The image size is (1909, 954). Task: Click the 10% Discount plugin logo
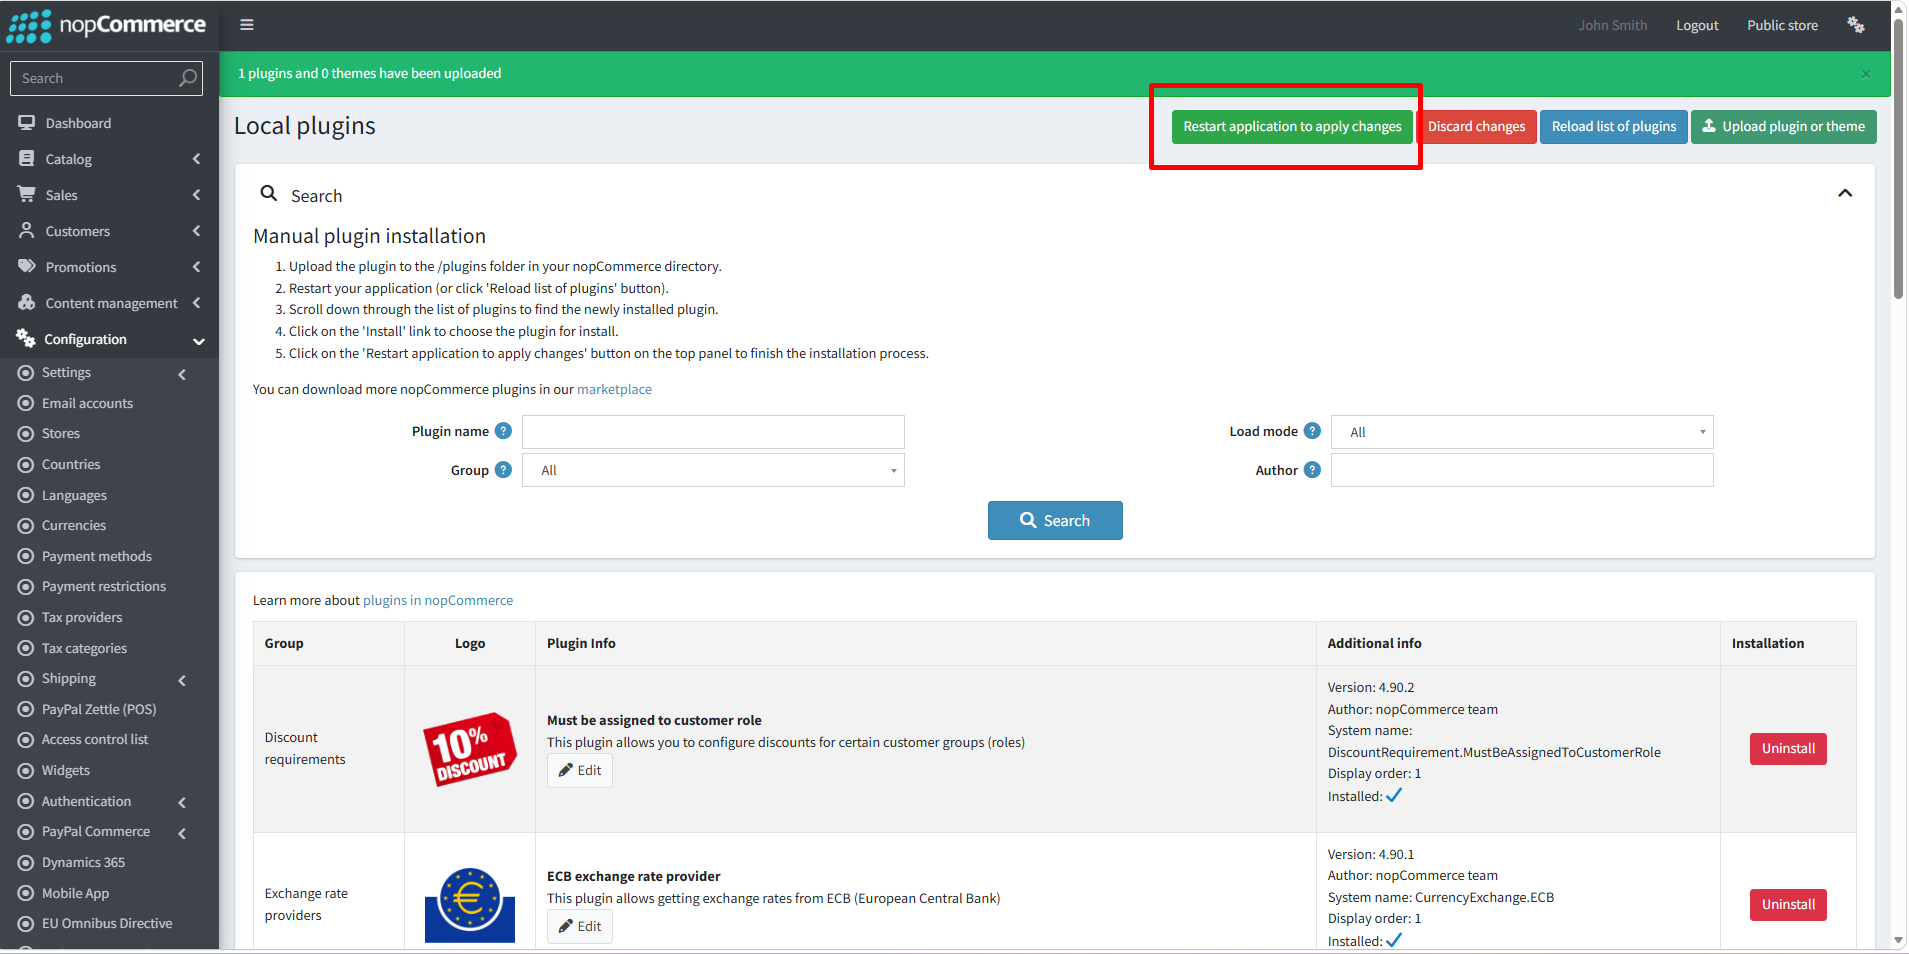click(x=470, y=749)
